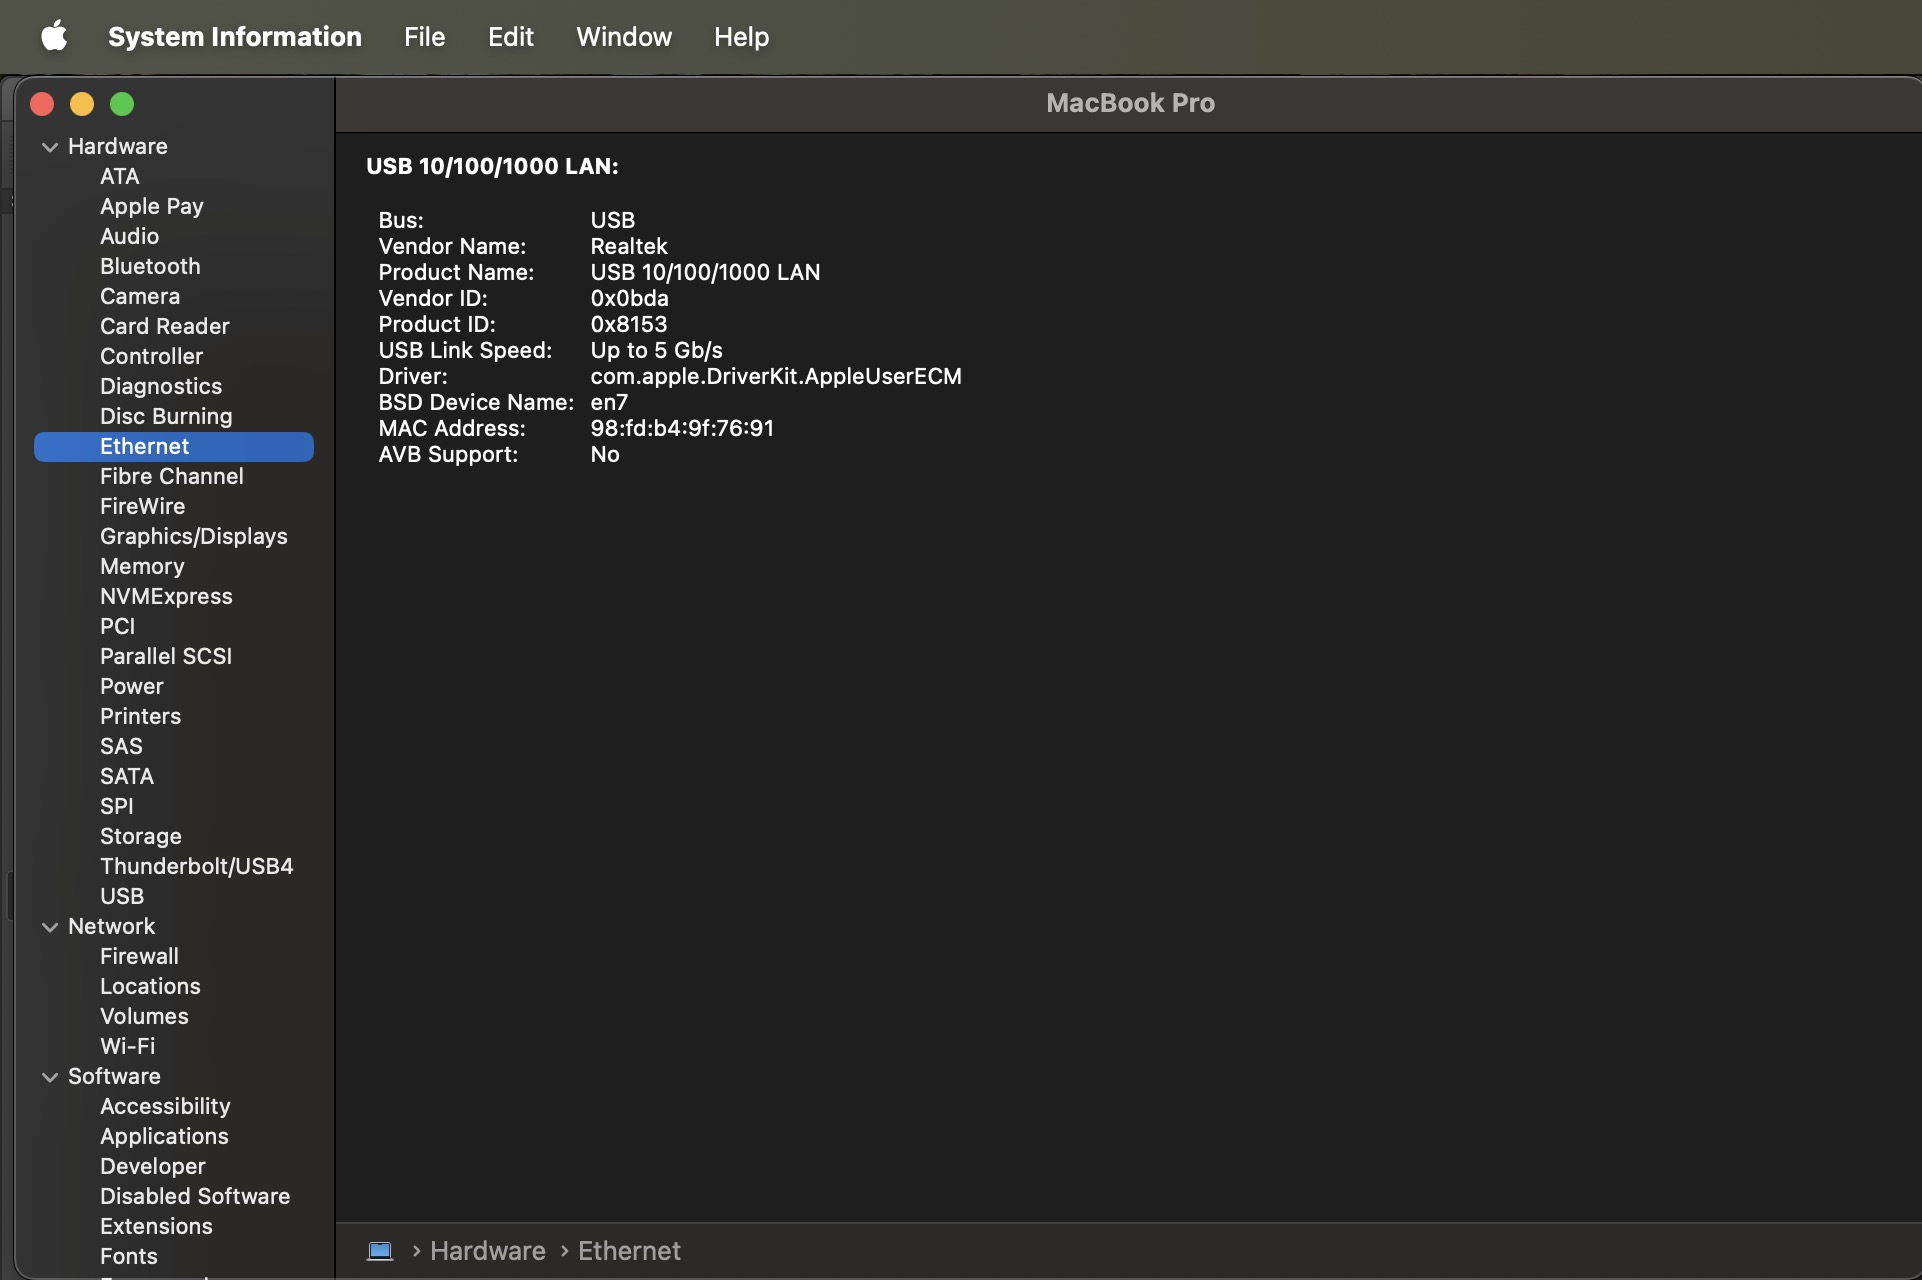Open the Edit menu
1922x1280 pixels.
tap(510, 37)
